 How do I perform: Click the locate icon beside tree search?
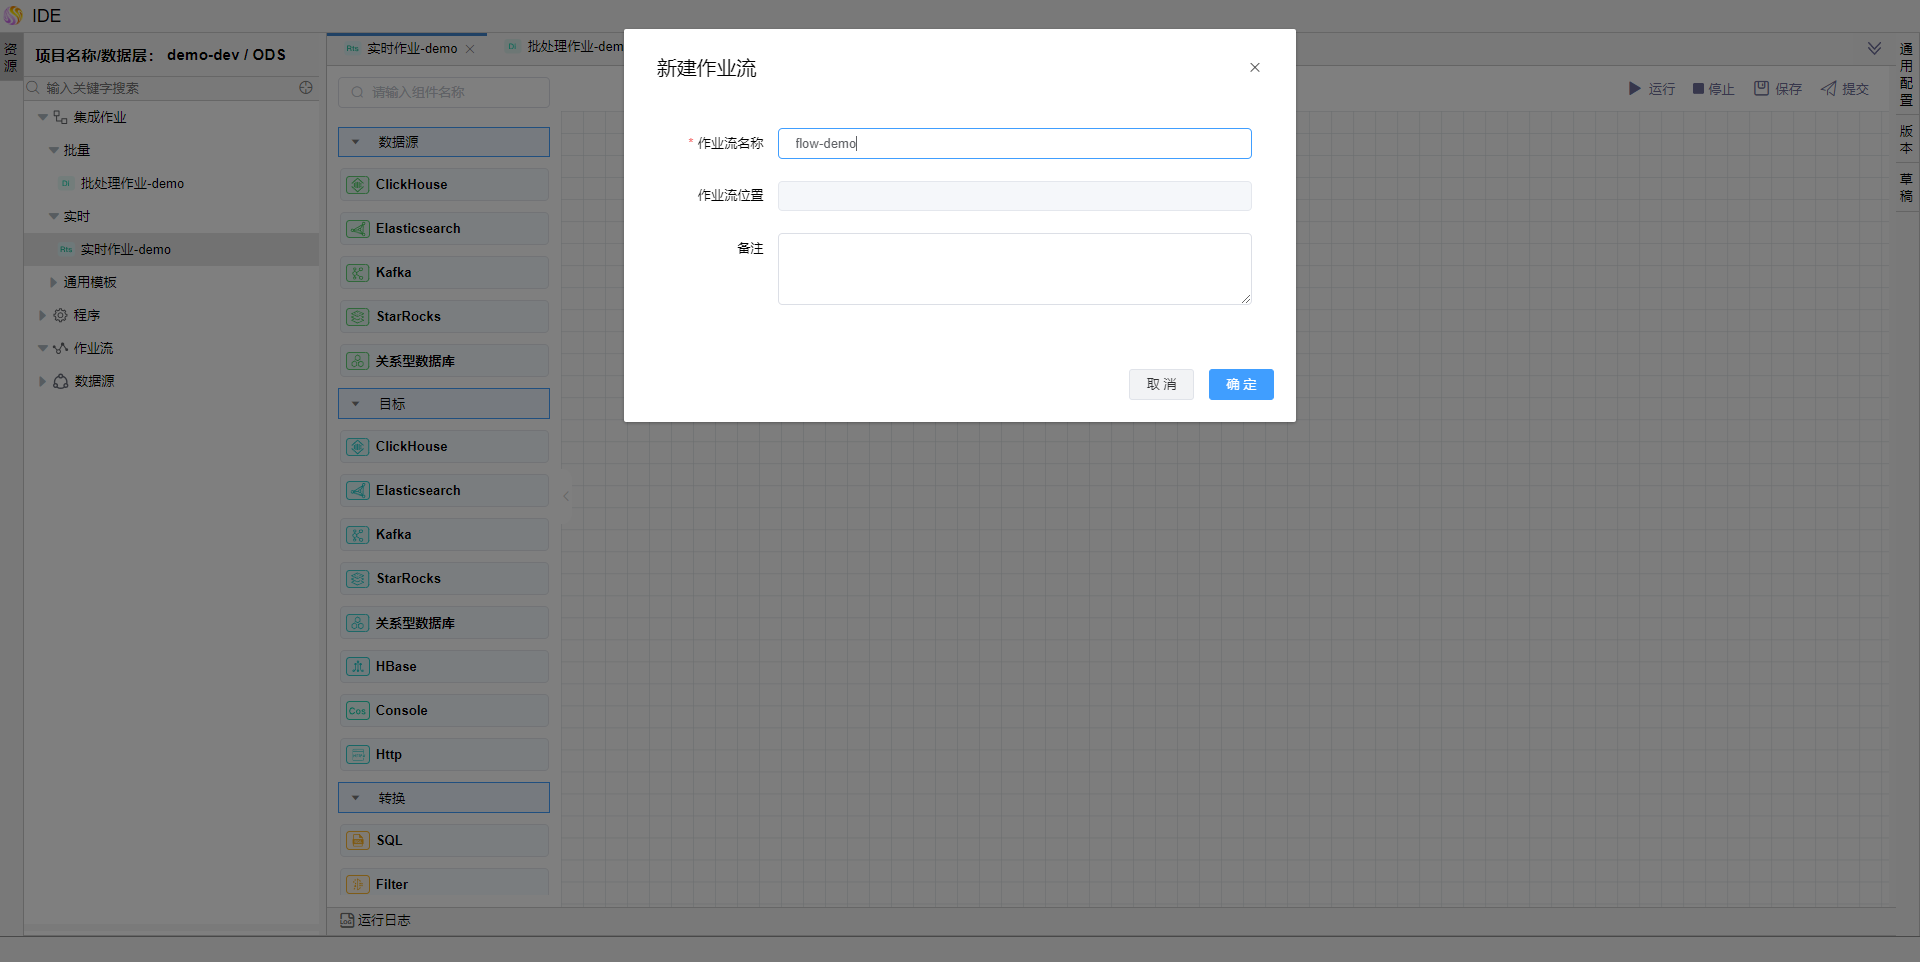[x=306, y=88]
